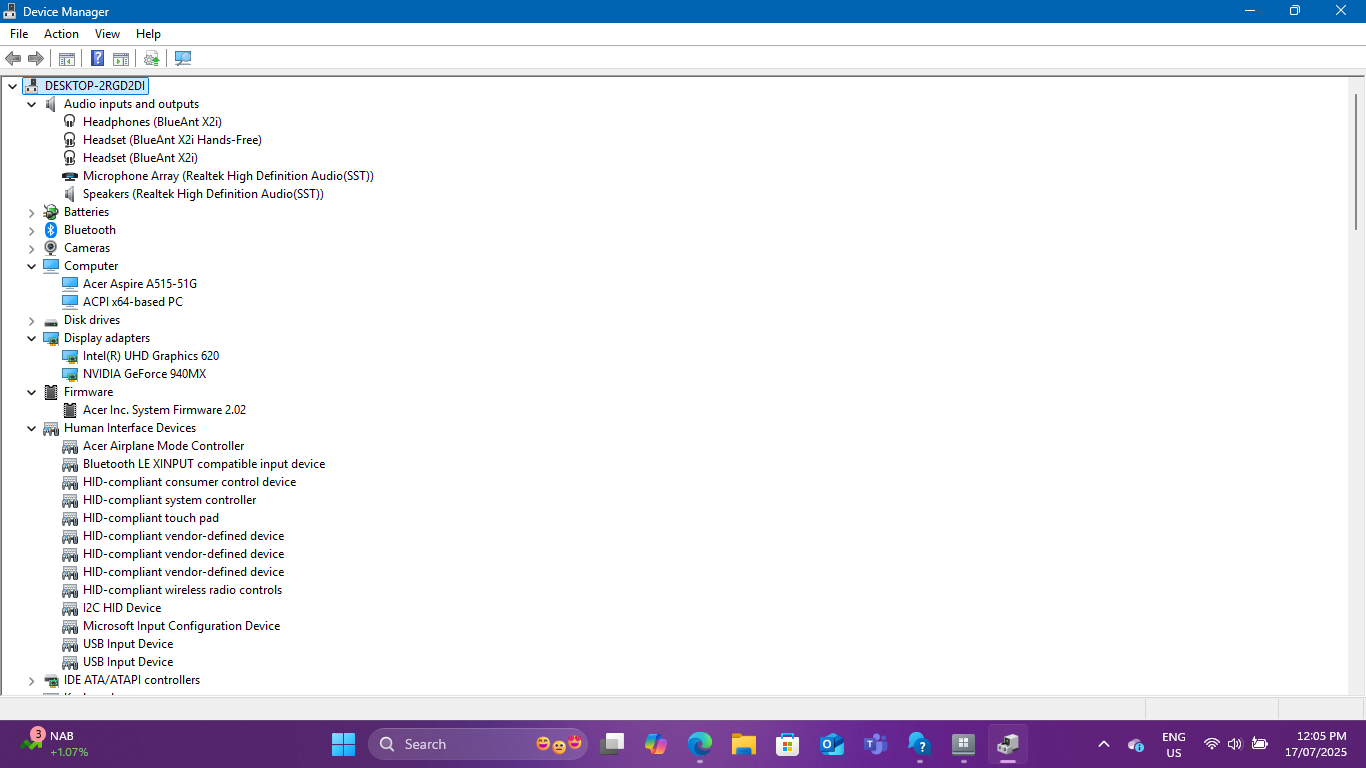Open Microsoft Teams from the taskbar

(x=876, y=744)
